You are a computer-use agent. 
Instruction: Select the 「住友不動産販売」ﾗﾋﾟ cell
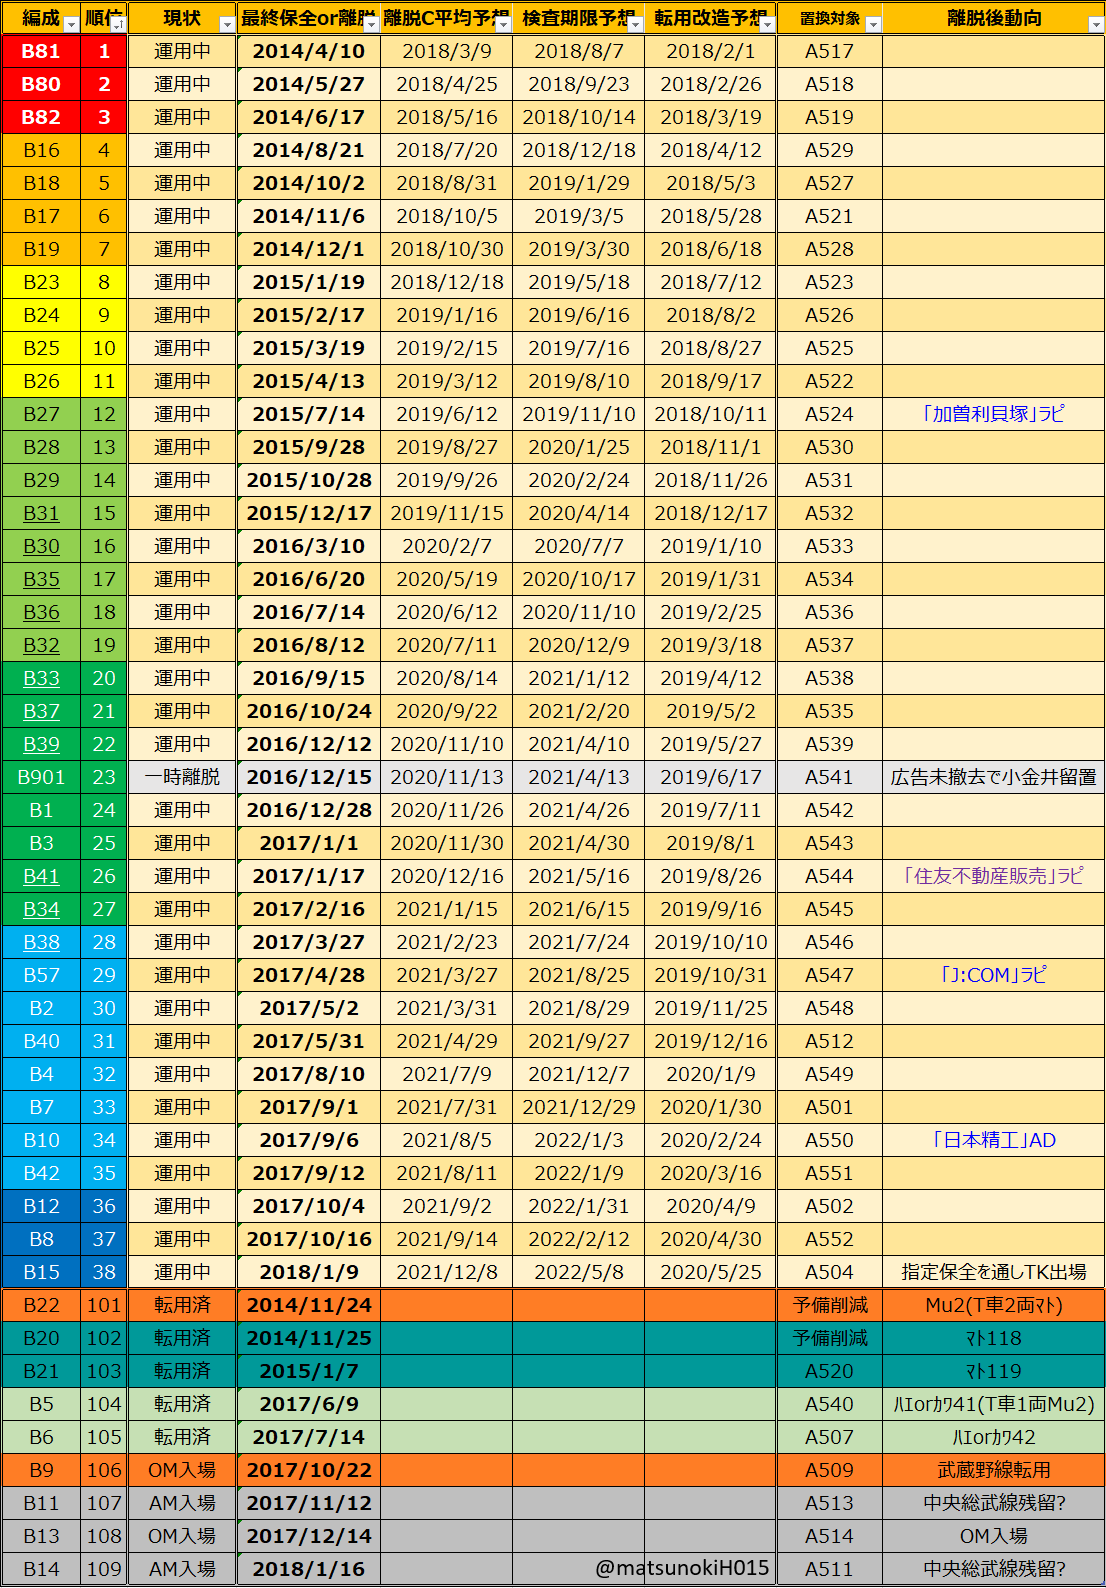pos(994,876)
